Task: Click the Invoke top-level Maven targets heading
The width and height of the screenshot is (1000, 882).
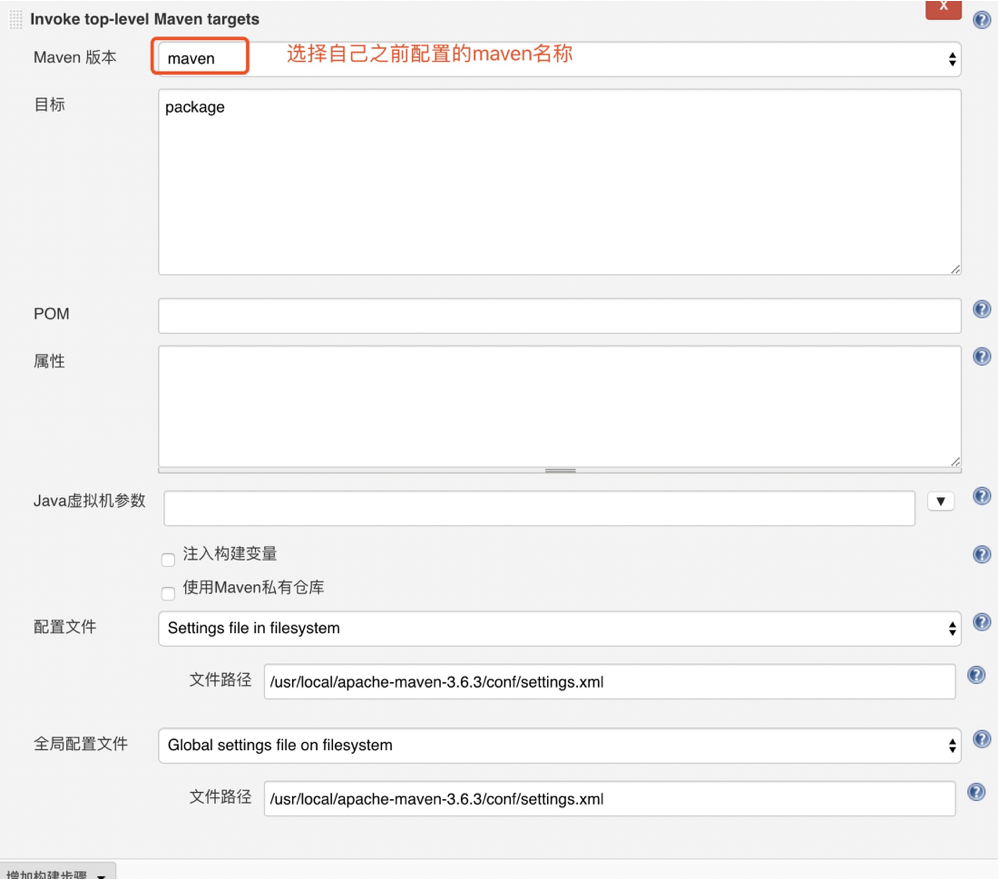Action: click(145, 20)
